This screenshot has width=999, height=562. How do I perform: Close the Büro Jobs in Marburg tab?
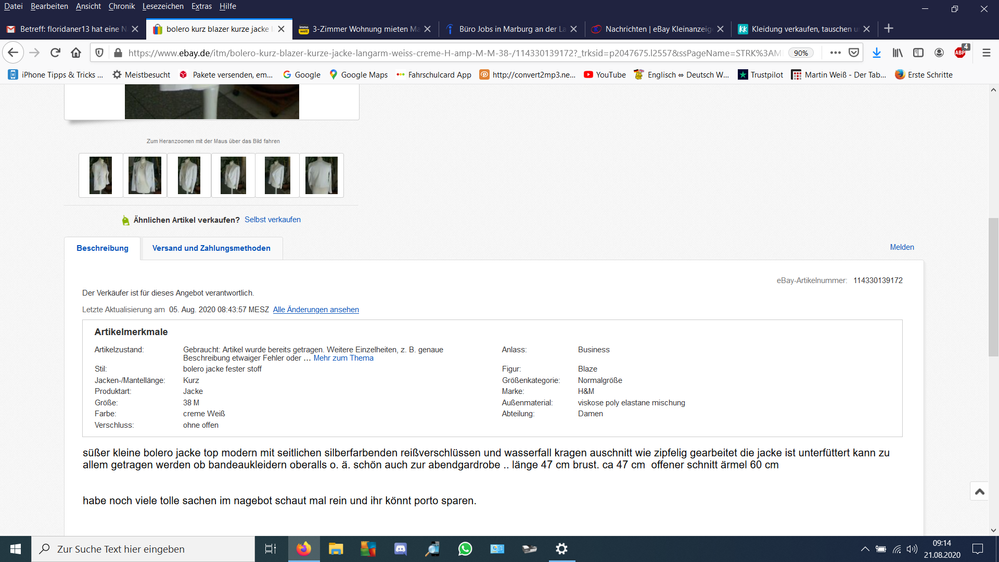point(573,29)
